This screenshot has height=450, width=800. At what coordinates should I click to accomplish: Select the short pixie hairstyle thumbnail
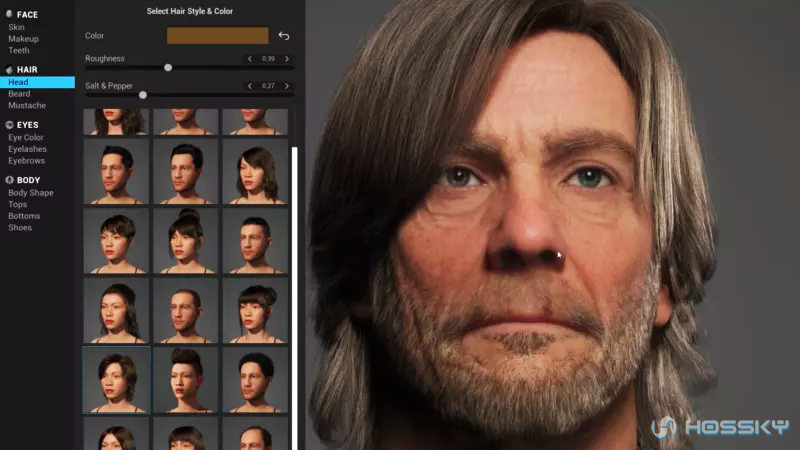coord(116,241)
